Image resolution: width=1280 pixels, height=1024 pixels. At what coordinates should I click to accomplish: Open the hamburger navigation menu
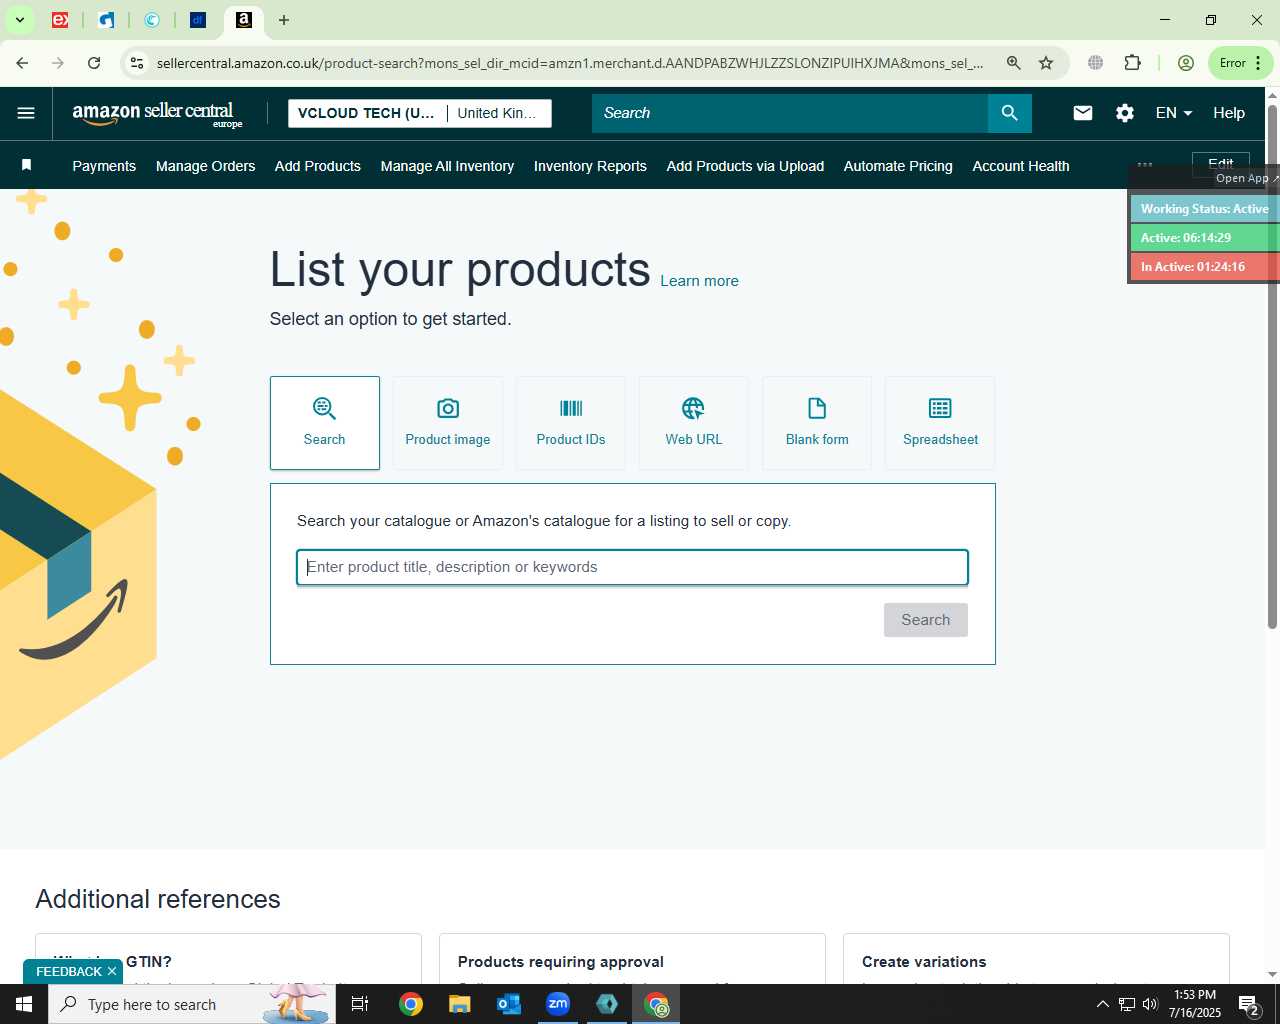click(26, 113)
